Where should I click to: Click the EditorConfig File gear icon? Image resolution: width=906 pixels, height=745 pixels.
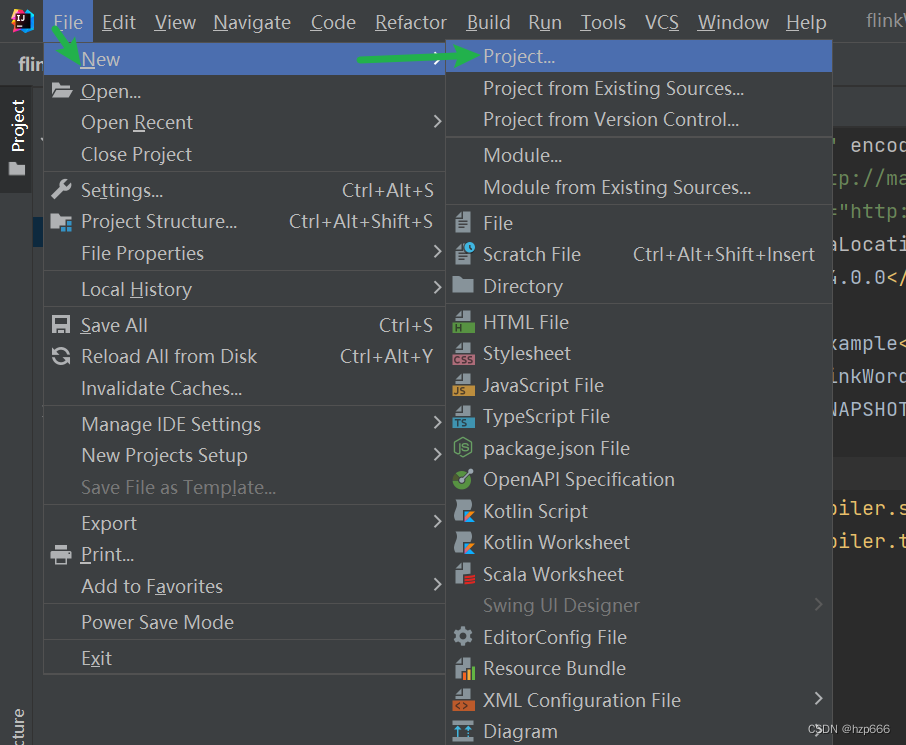point(463,637)
